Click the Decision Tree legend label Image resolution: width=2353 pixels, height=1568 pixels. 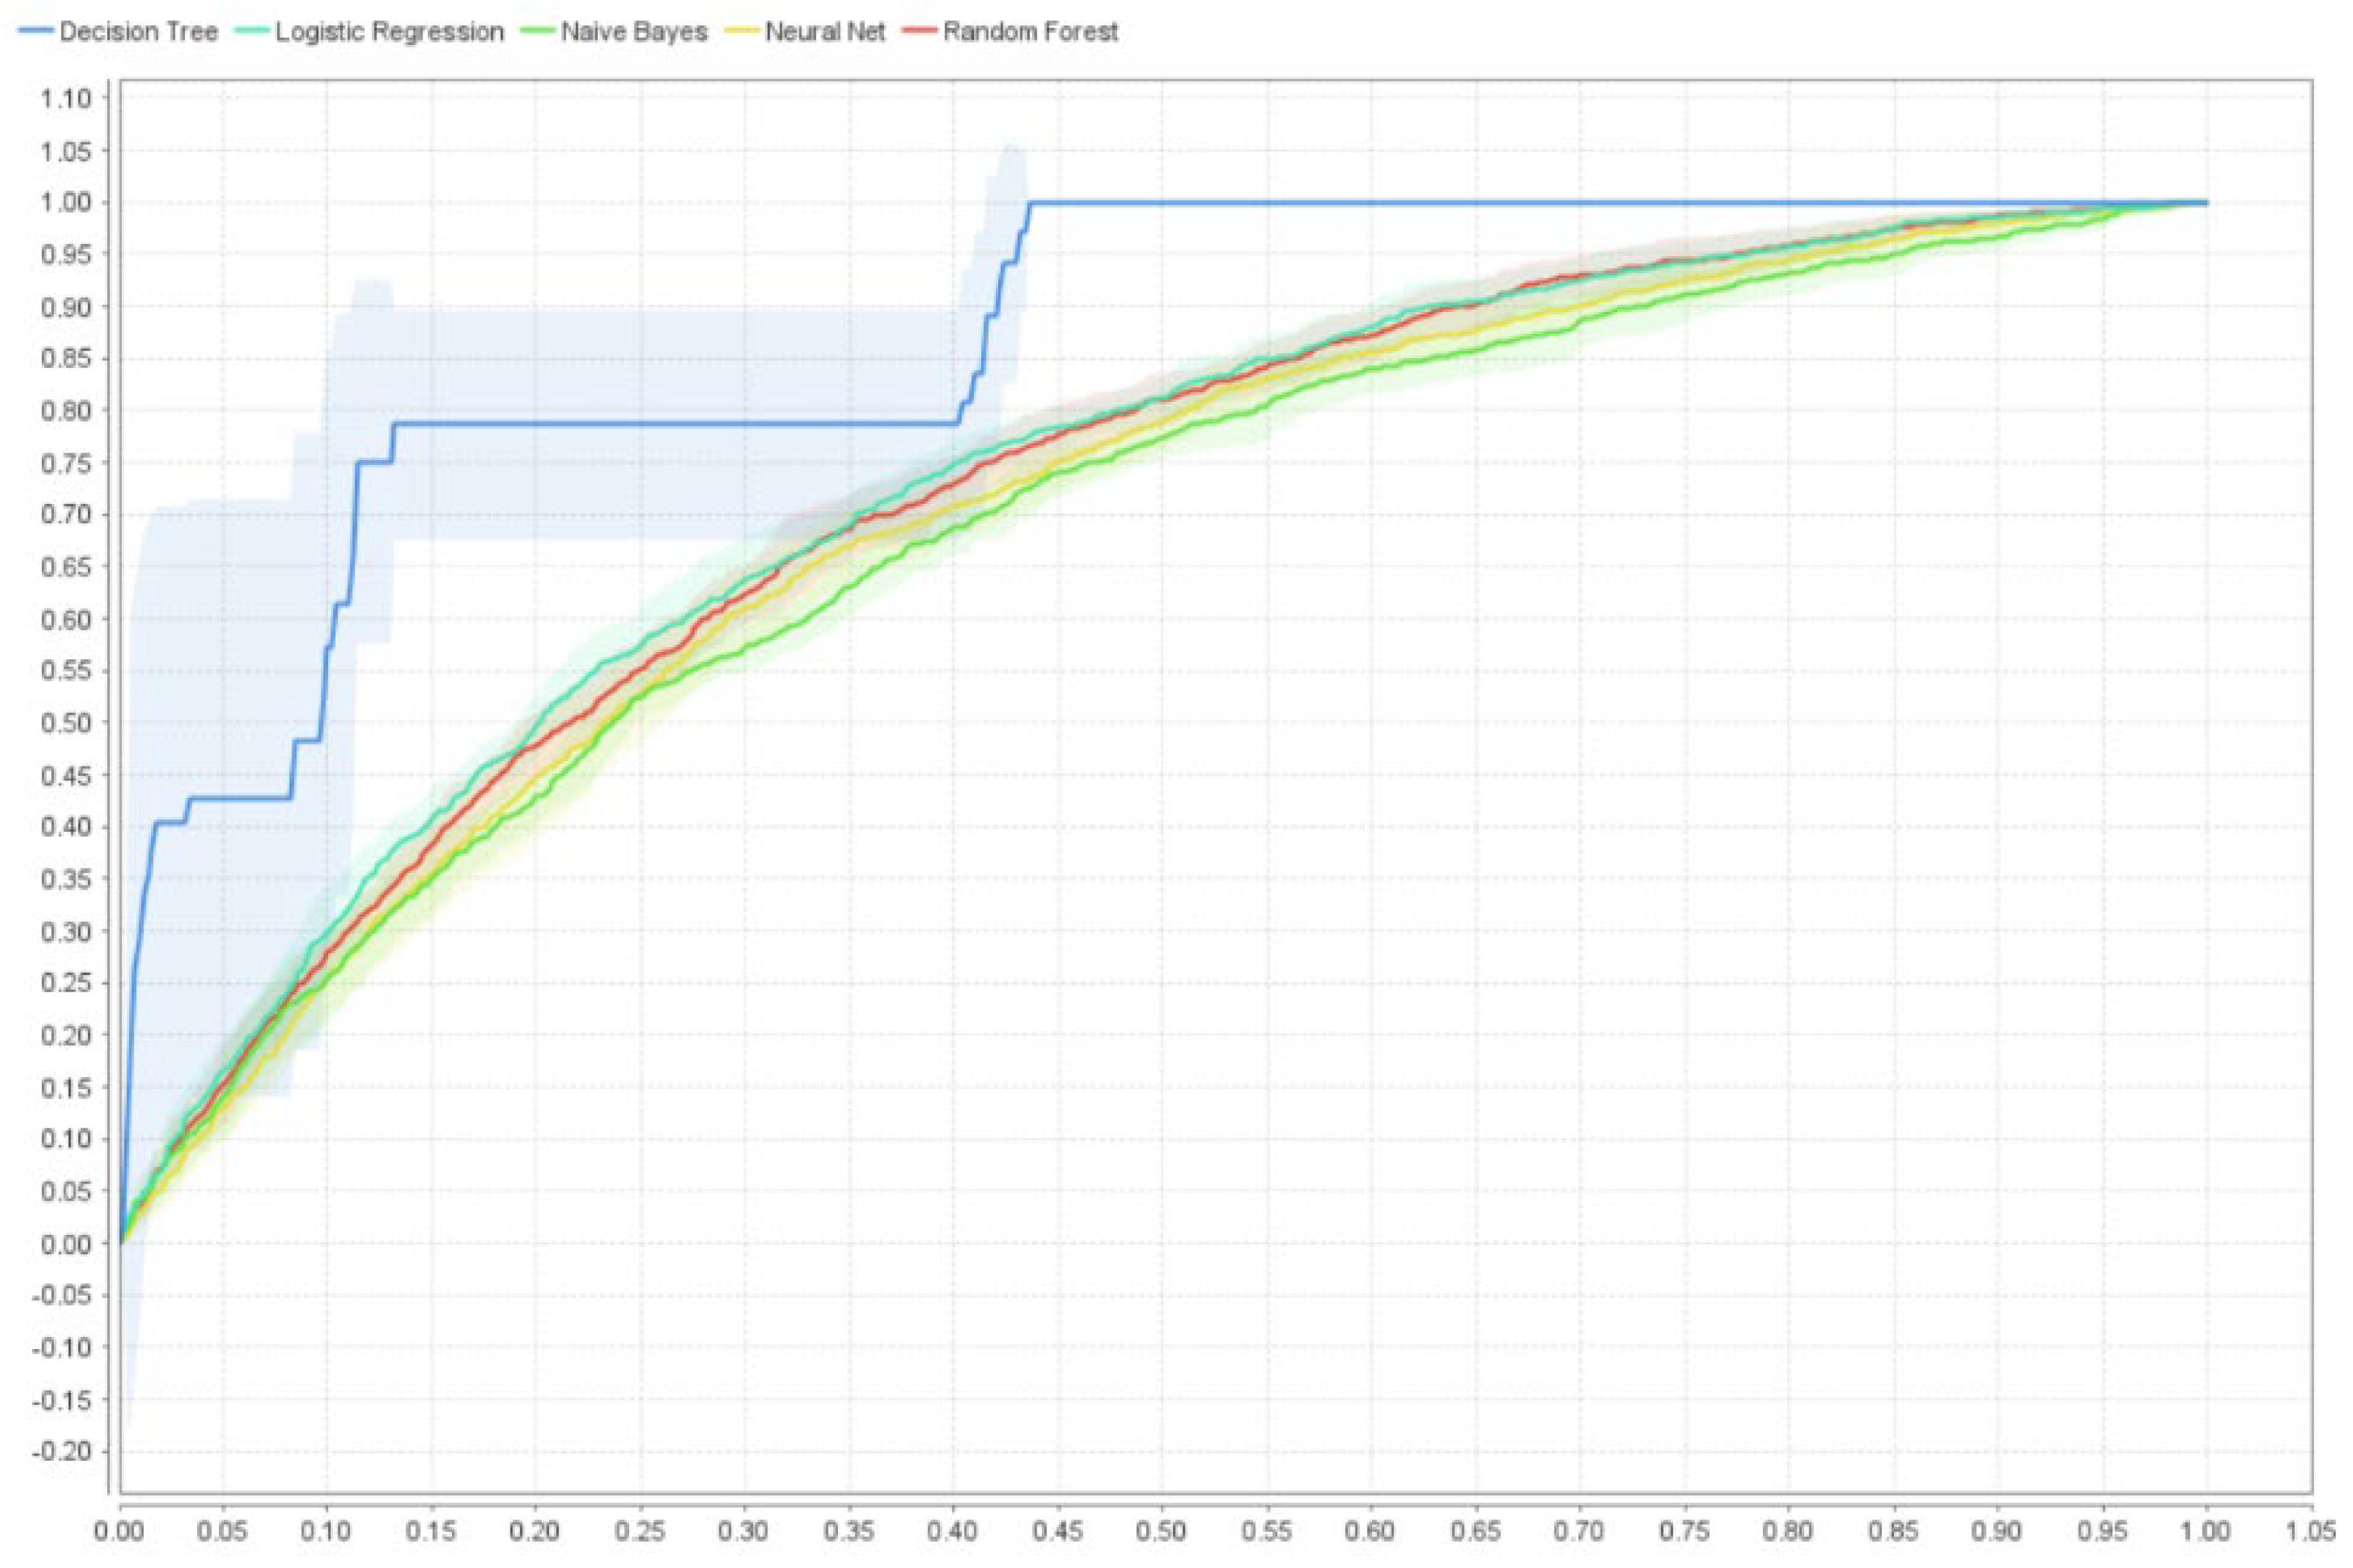pos(138,32)
